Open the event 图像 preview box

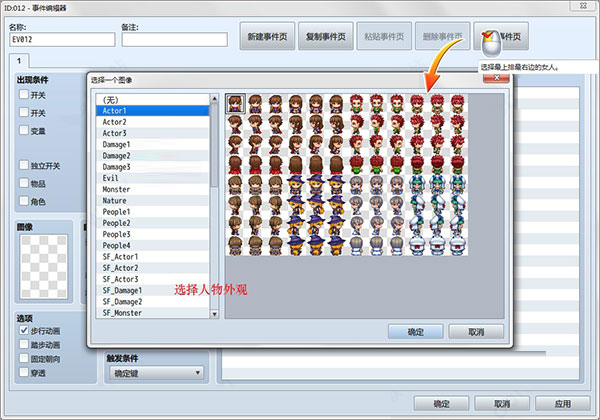click(44, 266)
